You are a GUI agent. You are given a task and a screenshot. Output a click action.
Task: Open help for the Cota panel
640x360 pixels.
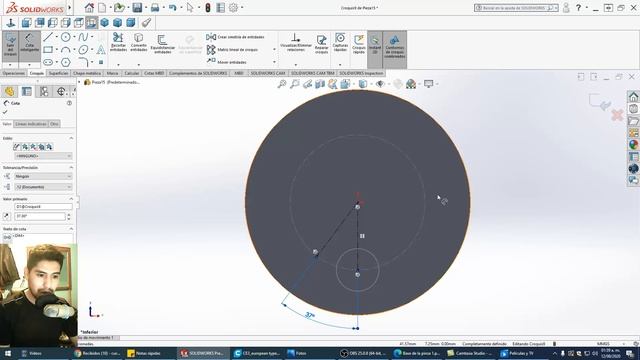(69, 103)
